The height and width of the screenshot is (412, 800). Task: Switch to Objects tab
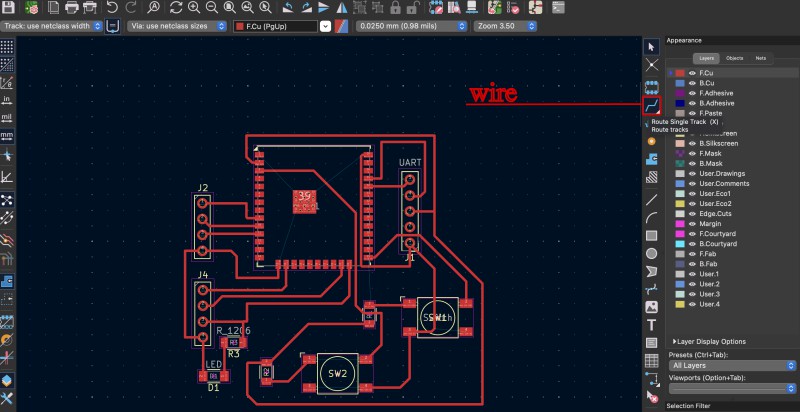[735, 58]
